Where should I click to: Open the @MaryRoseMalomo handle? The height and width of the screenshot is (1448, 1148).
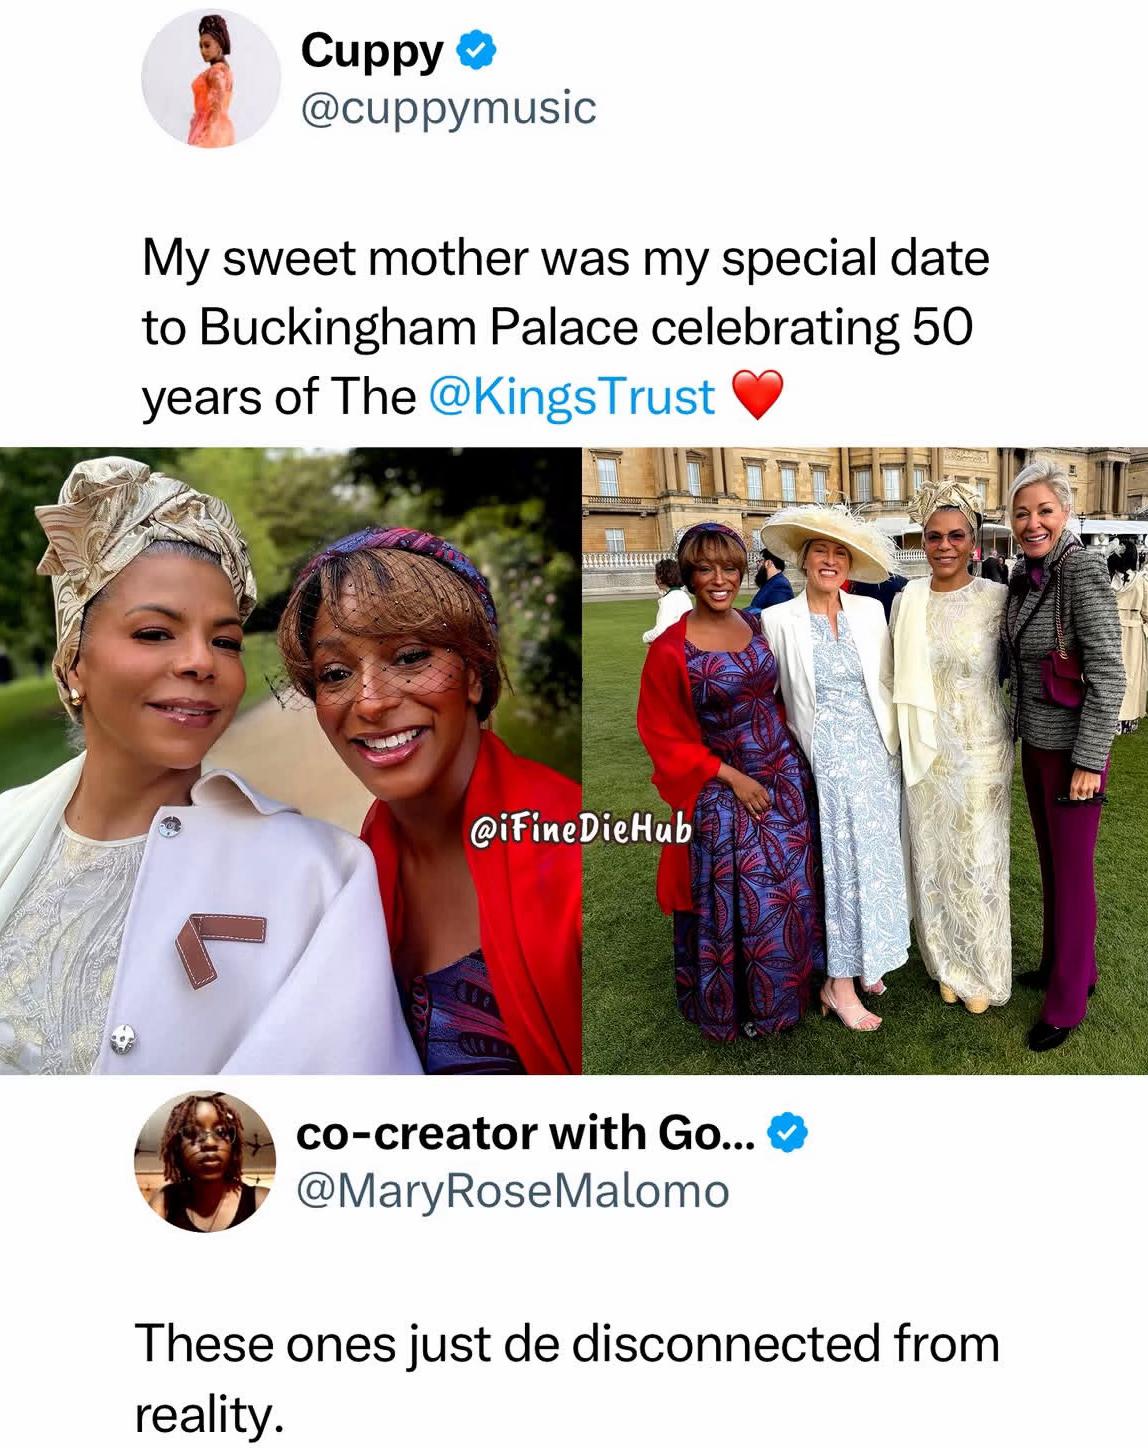click(x=513, y=1191)
